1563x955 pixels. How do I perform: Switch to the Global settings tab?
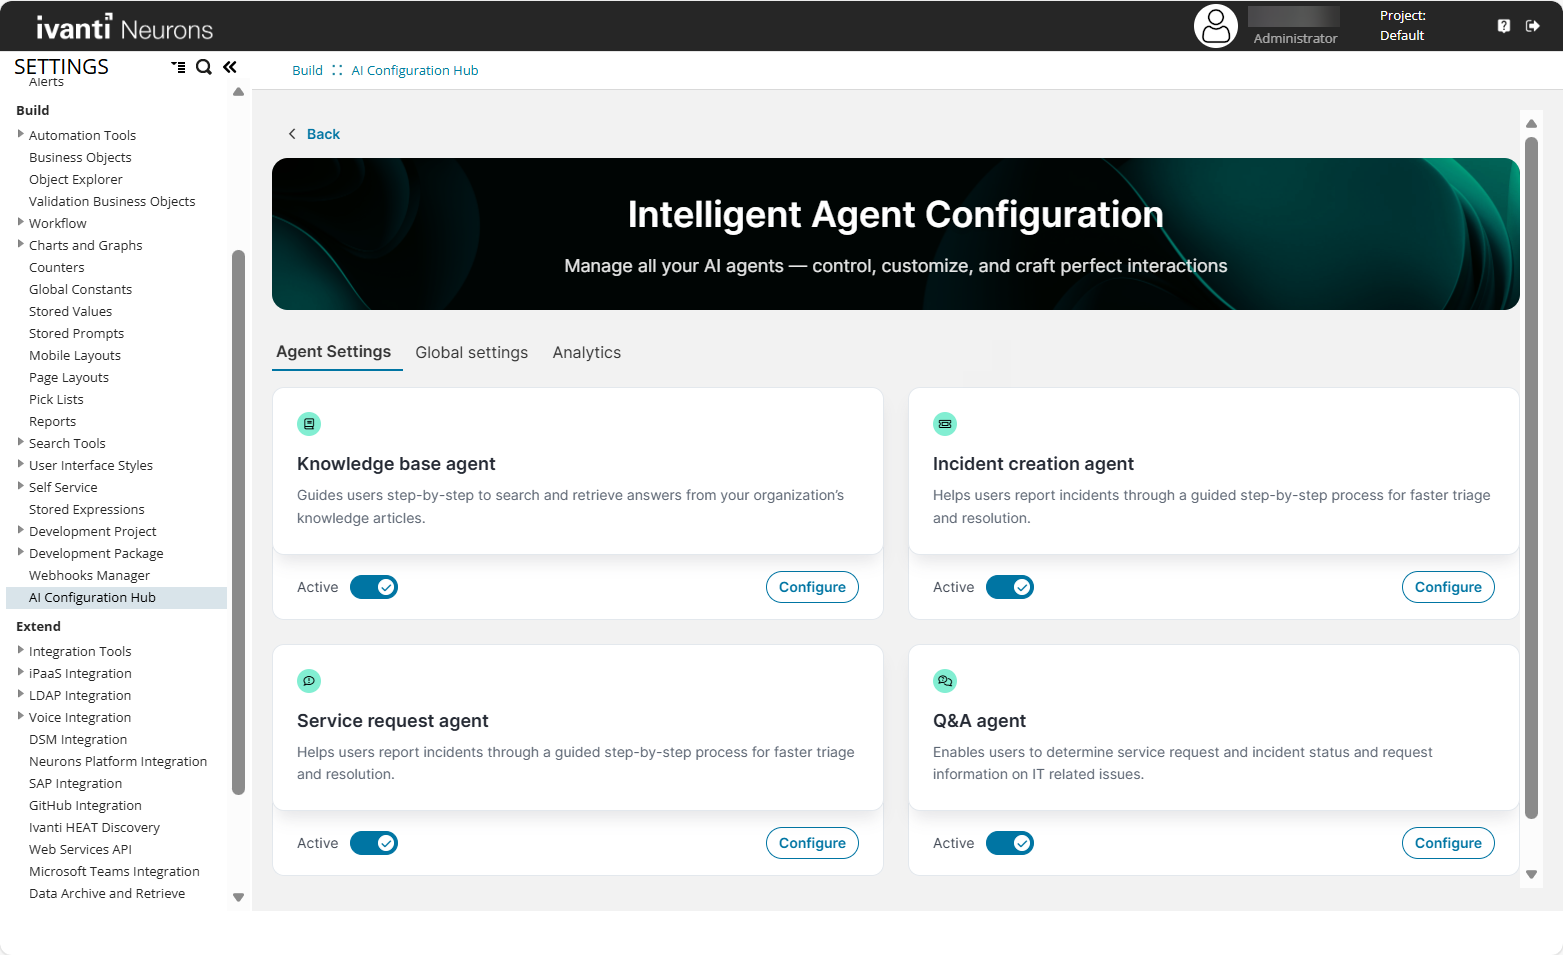[x=471, y=352]
